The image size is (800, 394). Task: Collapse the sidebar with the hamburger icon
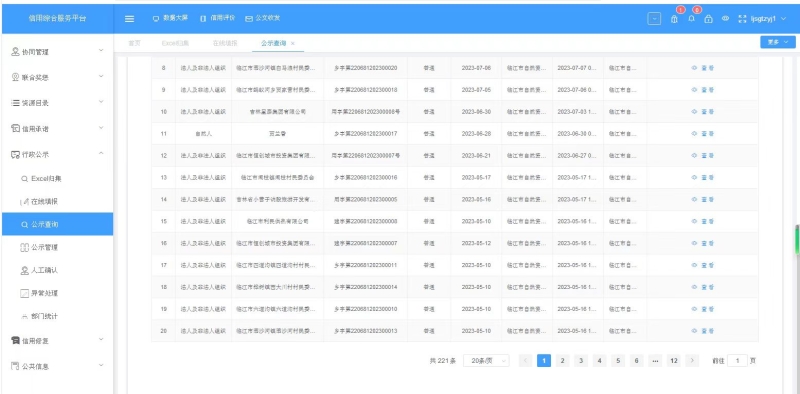coord(130,19)
